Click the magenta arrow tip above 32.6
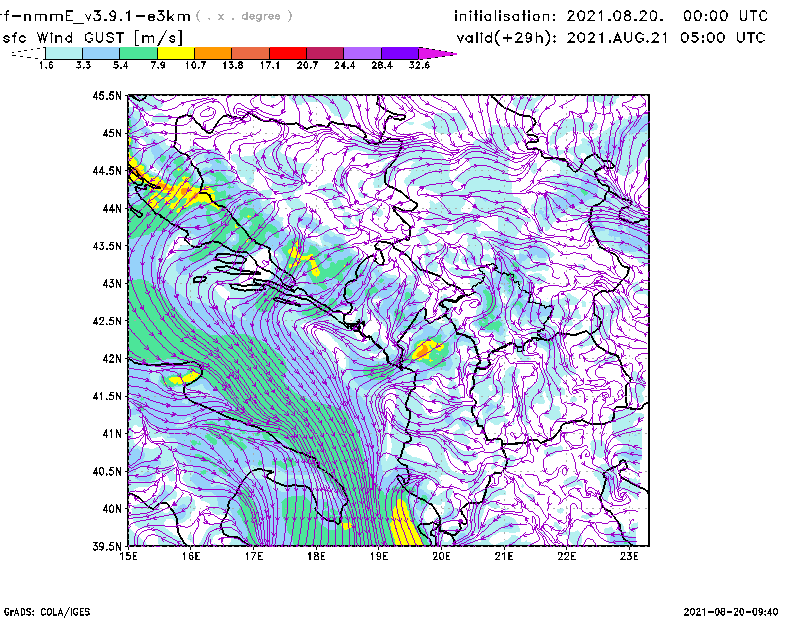Viewport: 800px width, 618px height. [x=437, y=53]
